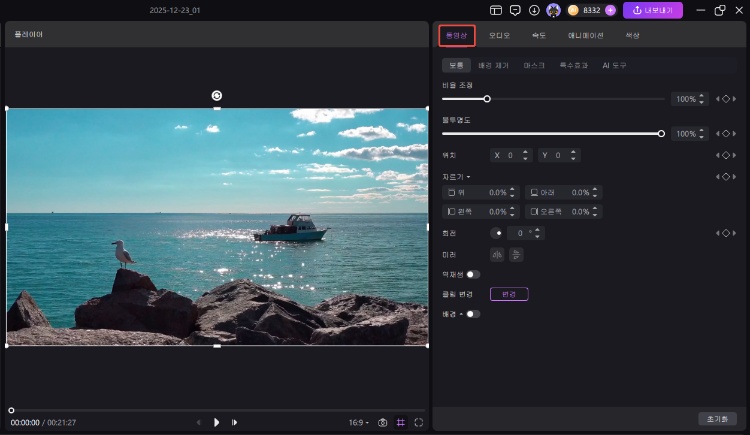This screenshot has height=435, width=750.
Task: Click the opacity (불투명도) slider handle
Action: [x=661, y=134]
